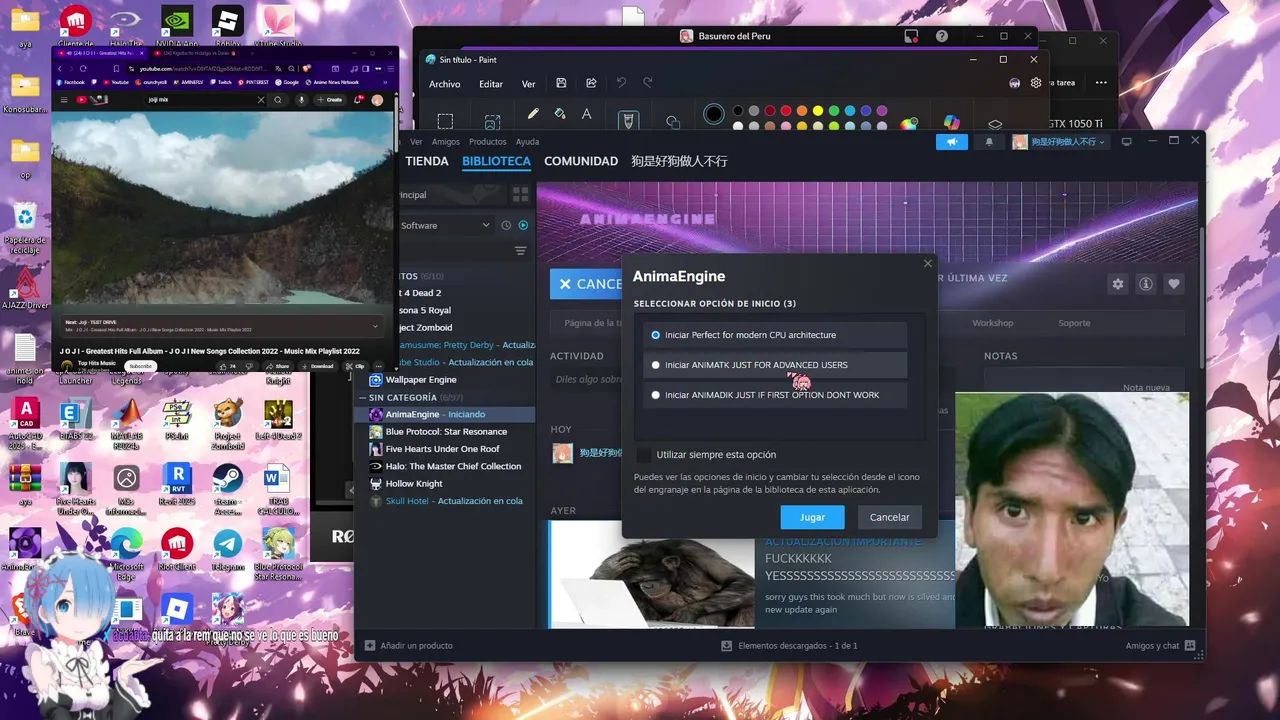The width and height of the screenshot is (1280, 720).
Task: Open the Workshop tab on game page
Action: 993,323
